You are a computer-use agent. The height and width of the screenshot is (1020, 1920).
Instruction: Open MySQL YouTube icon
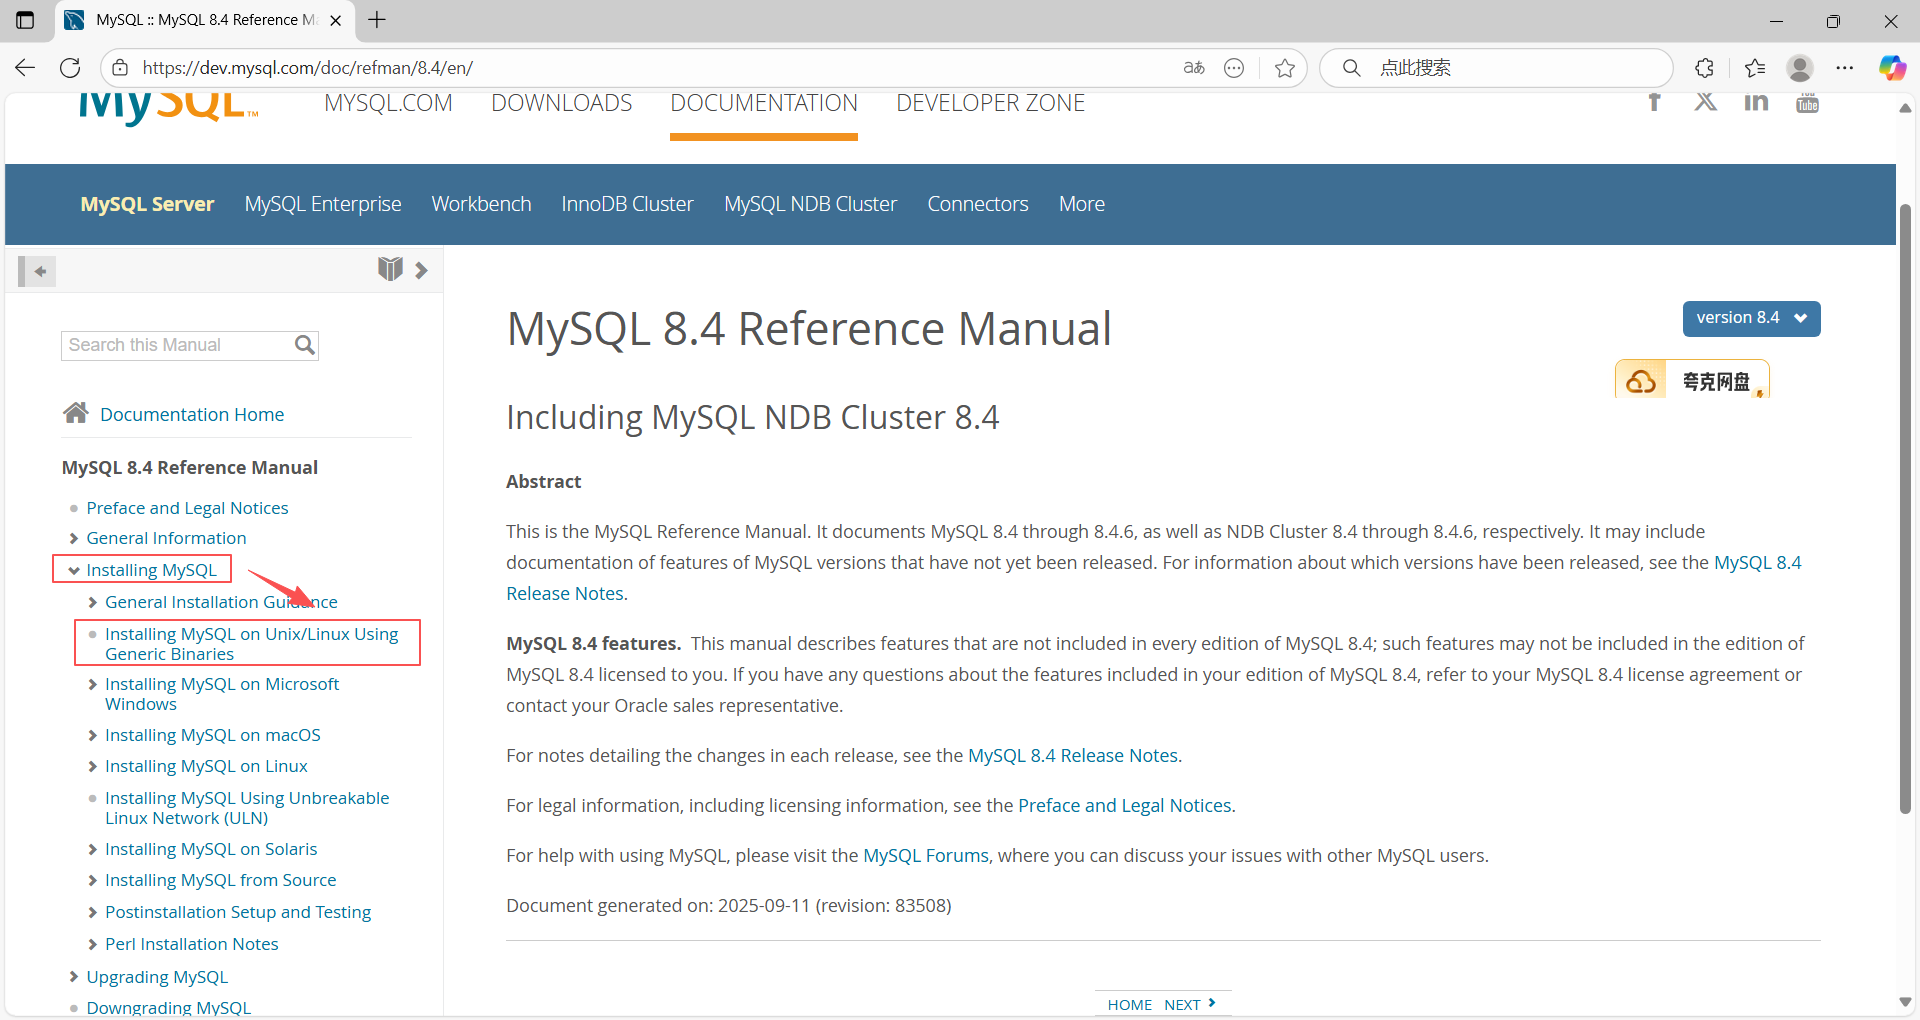(1807, 103)
